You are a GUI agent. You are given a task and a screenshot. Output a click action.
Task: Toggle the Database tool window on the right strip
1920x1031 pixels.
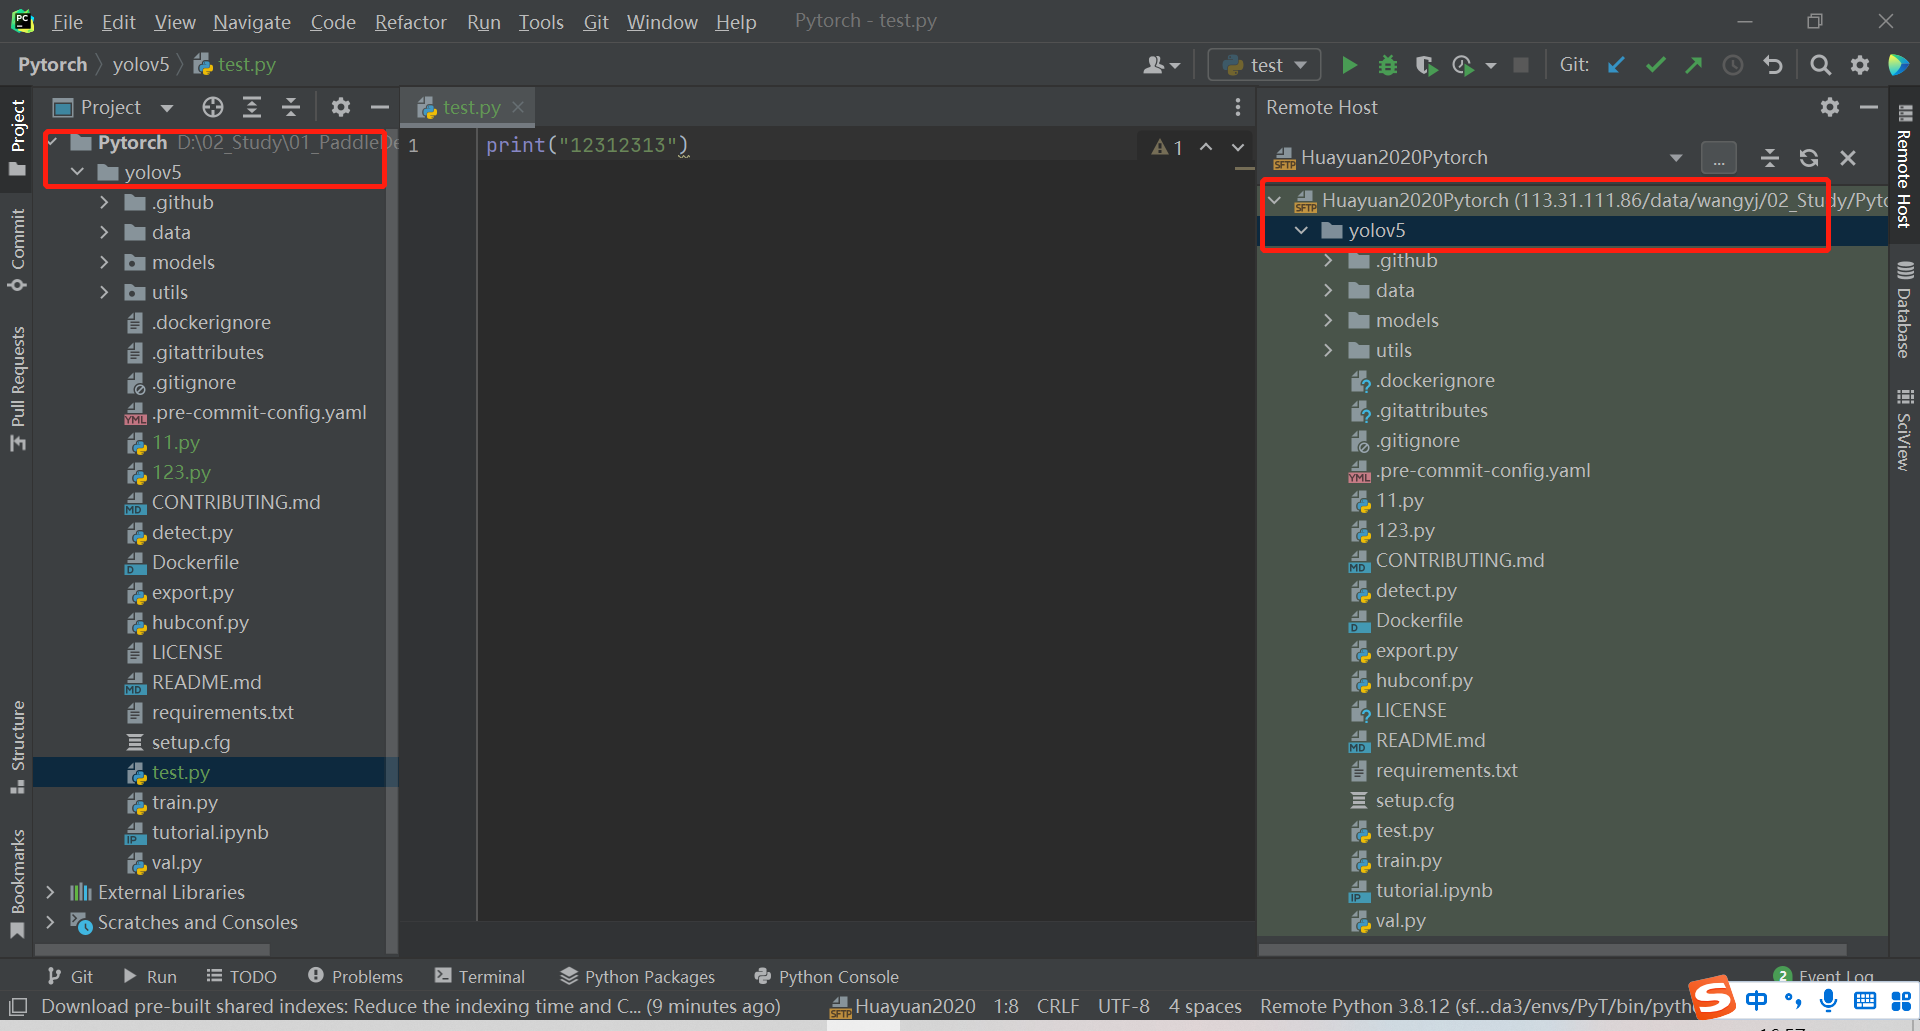[x=1904, y=310]
